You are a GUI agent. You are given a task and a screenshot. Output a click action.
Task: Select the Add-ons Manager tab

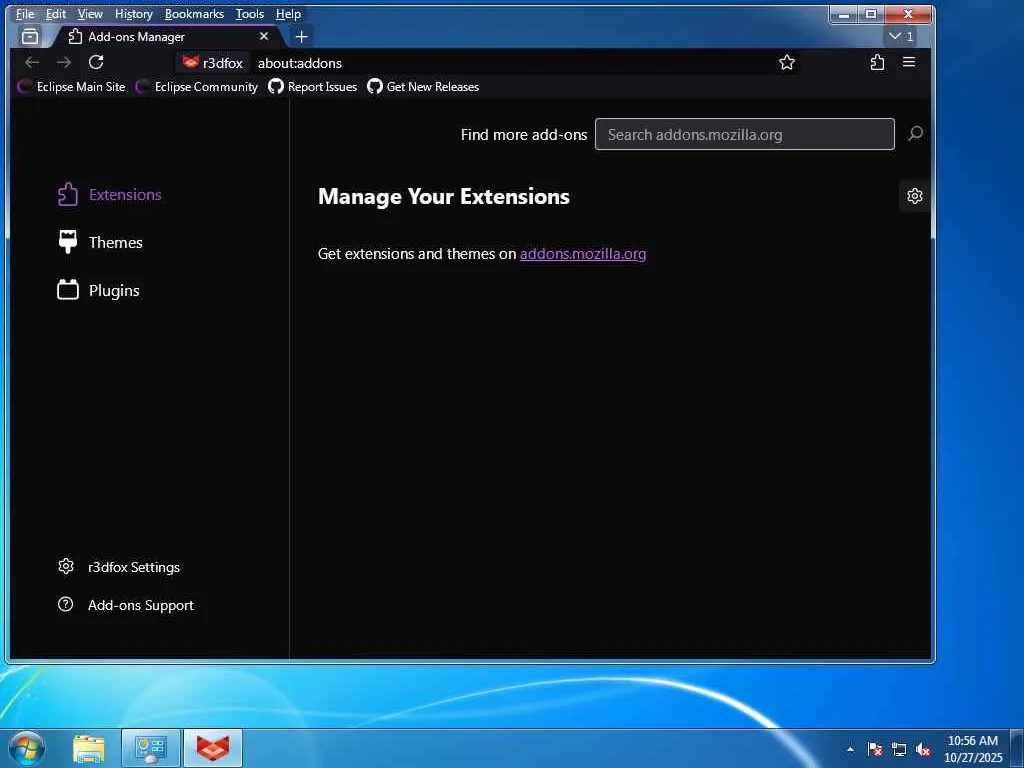(167, 37)
